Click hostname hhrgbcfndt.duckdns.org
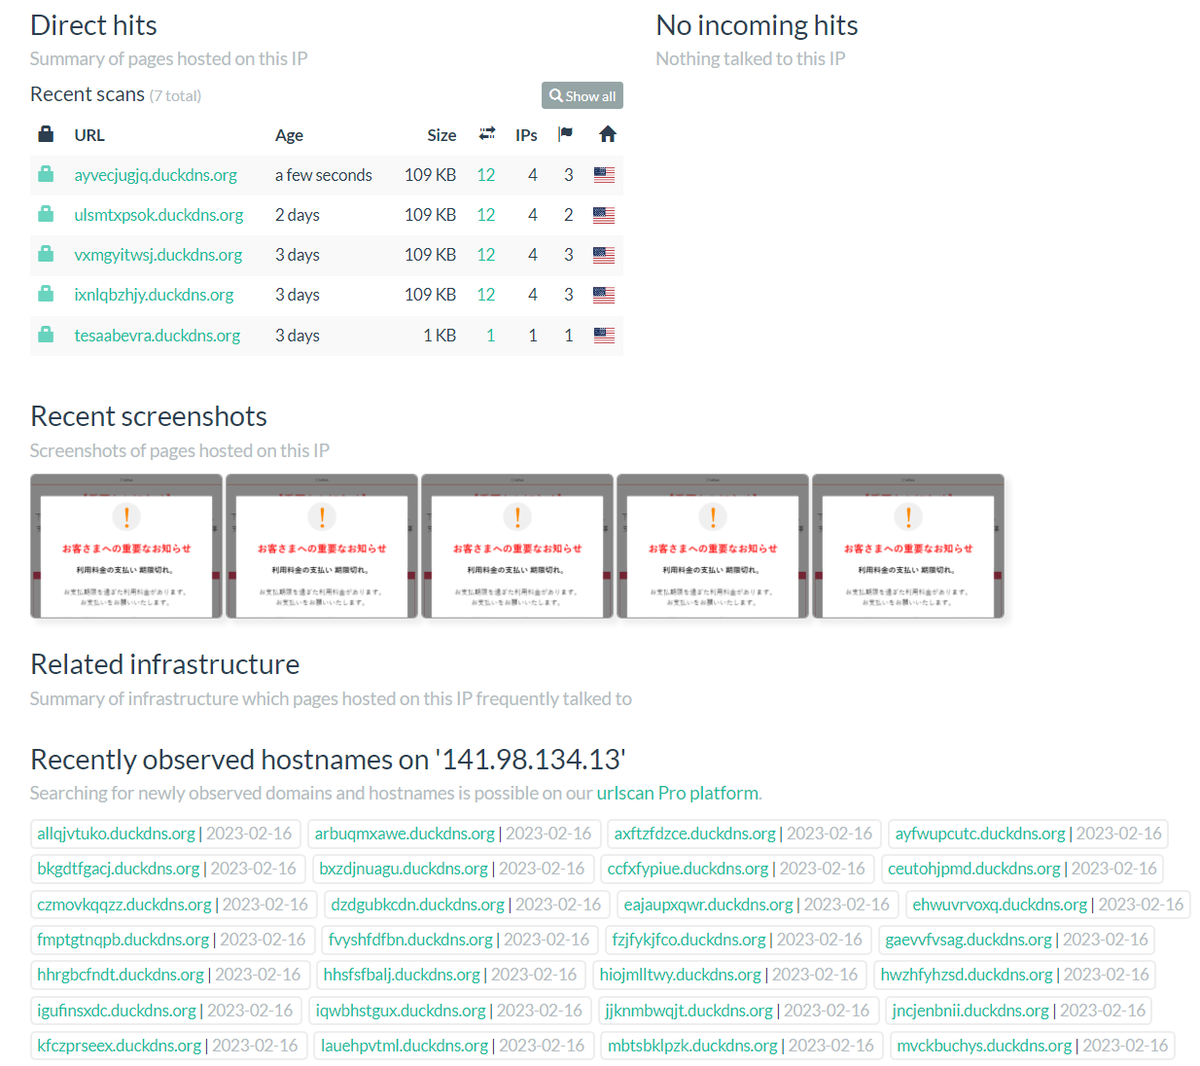1200x1066 pixels. (x=120, y=975)
